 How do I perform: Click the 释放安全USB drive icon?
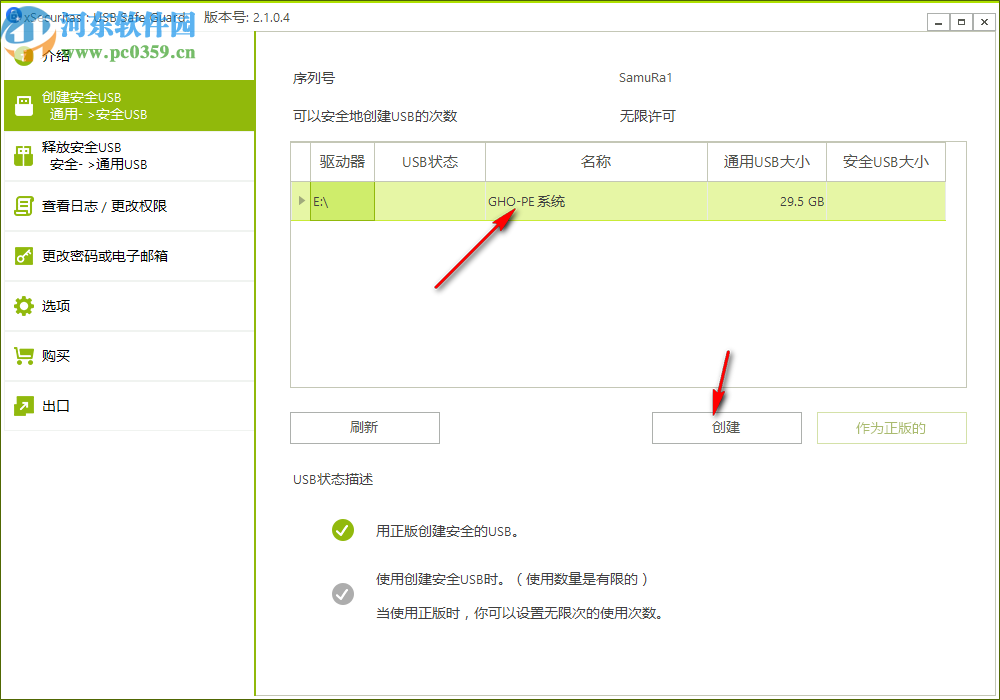click(x=21, y=155)
